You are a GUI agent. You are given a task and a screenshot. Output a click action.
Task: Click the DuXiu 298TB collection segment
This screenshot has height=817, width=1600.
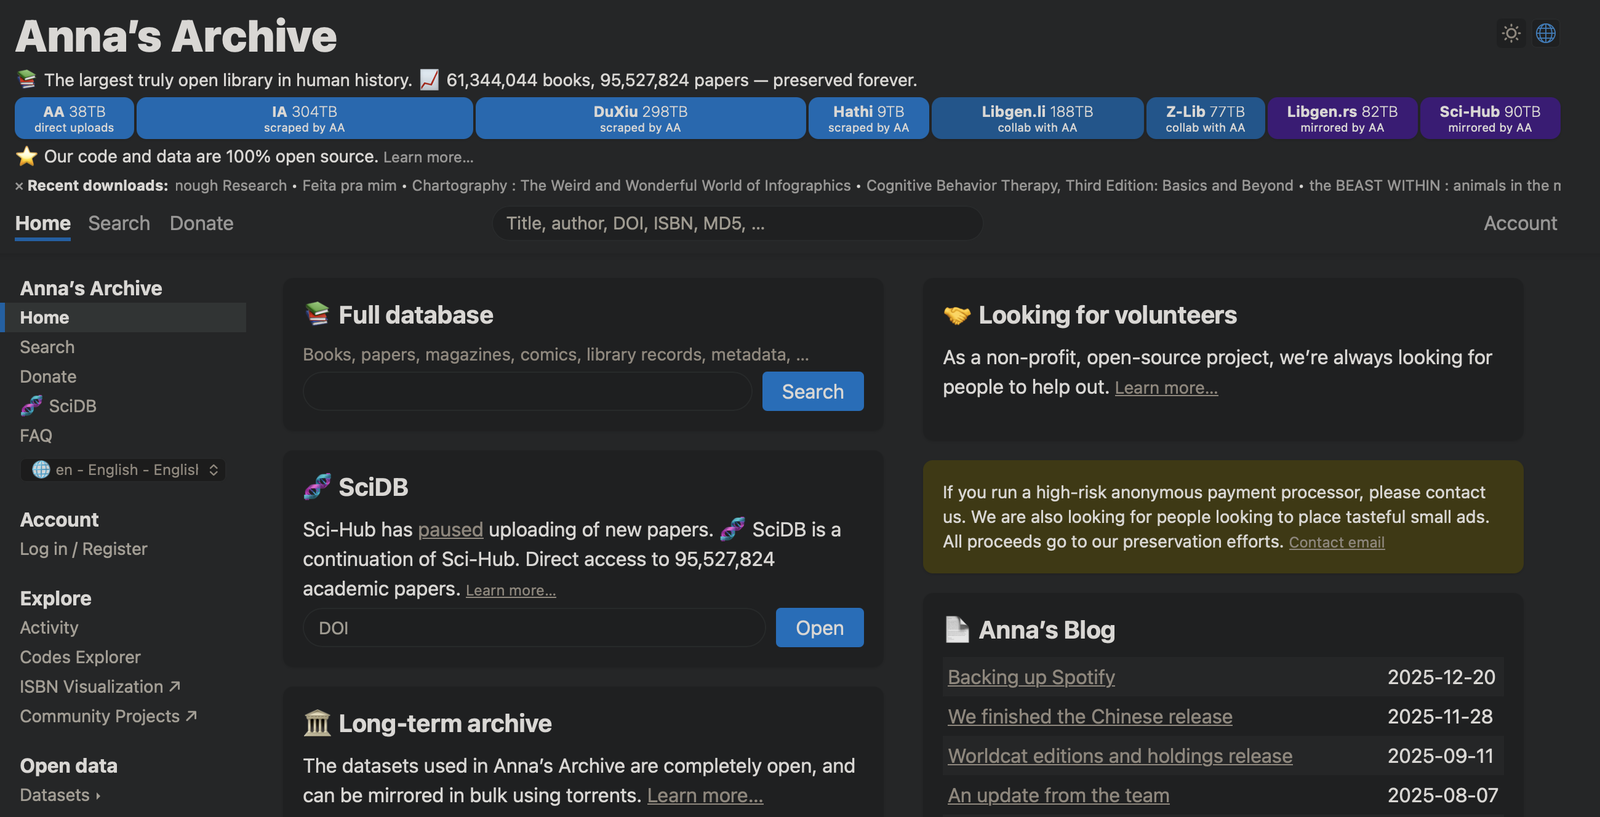(x=640, y=118)
